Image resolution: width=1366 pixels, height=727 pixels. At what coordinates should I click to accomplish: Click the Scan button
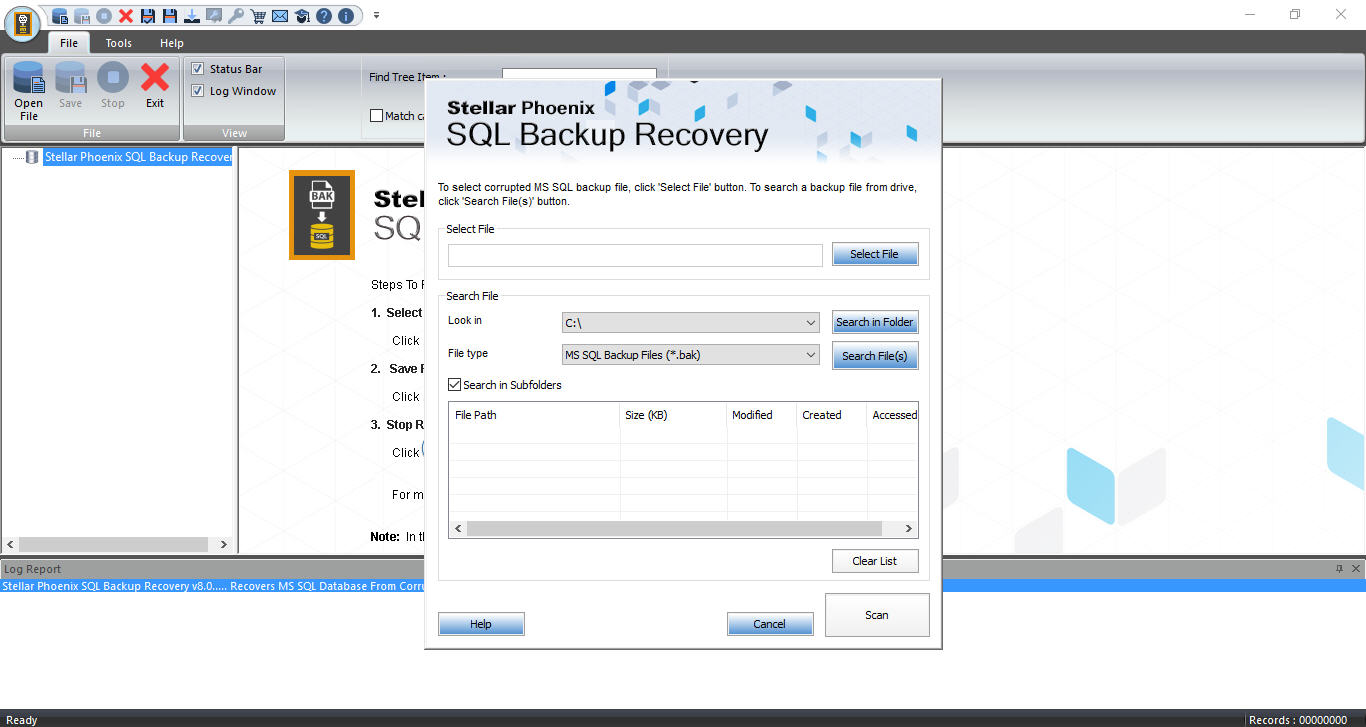877,615
